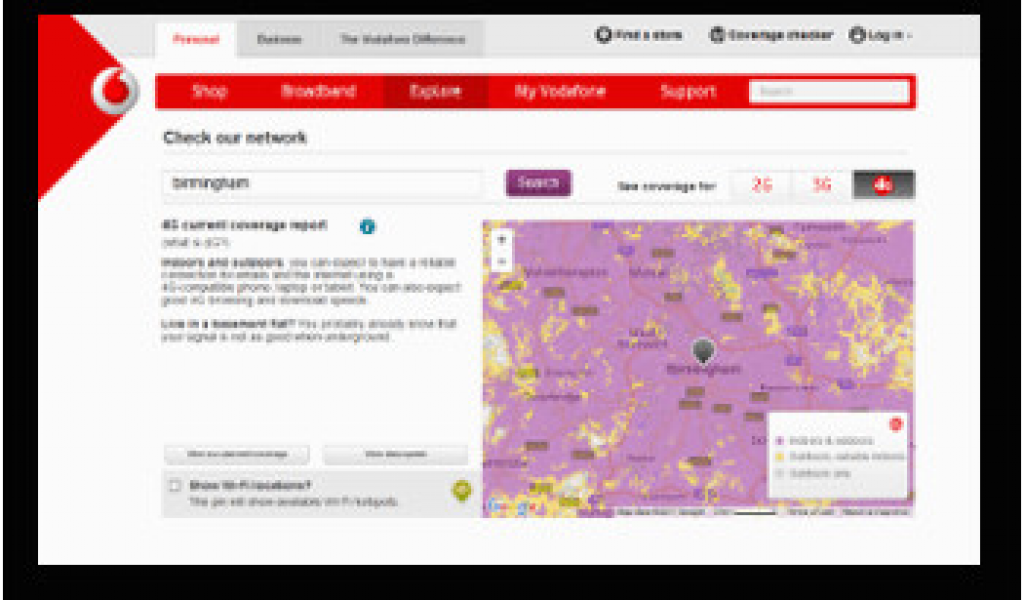1024x600 pixels.
Task: Click the Vodafone logo
Action: point(115,90)
